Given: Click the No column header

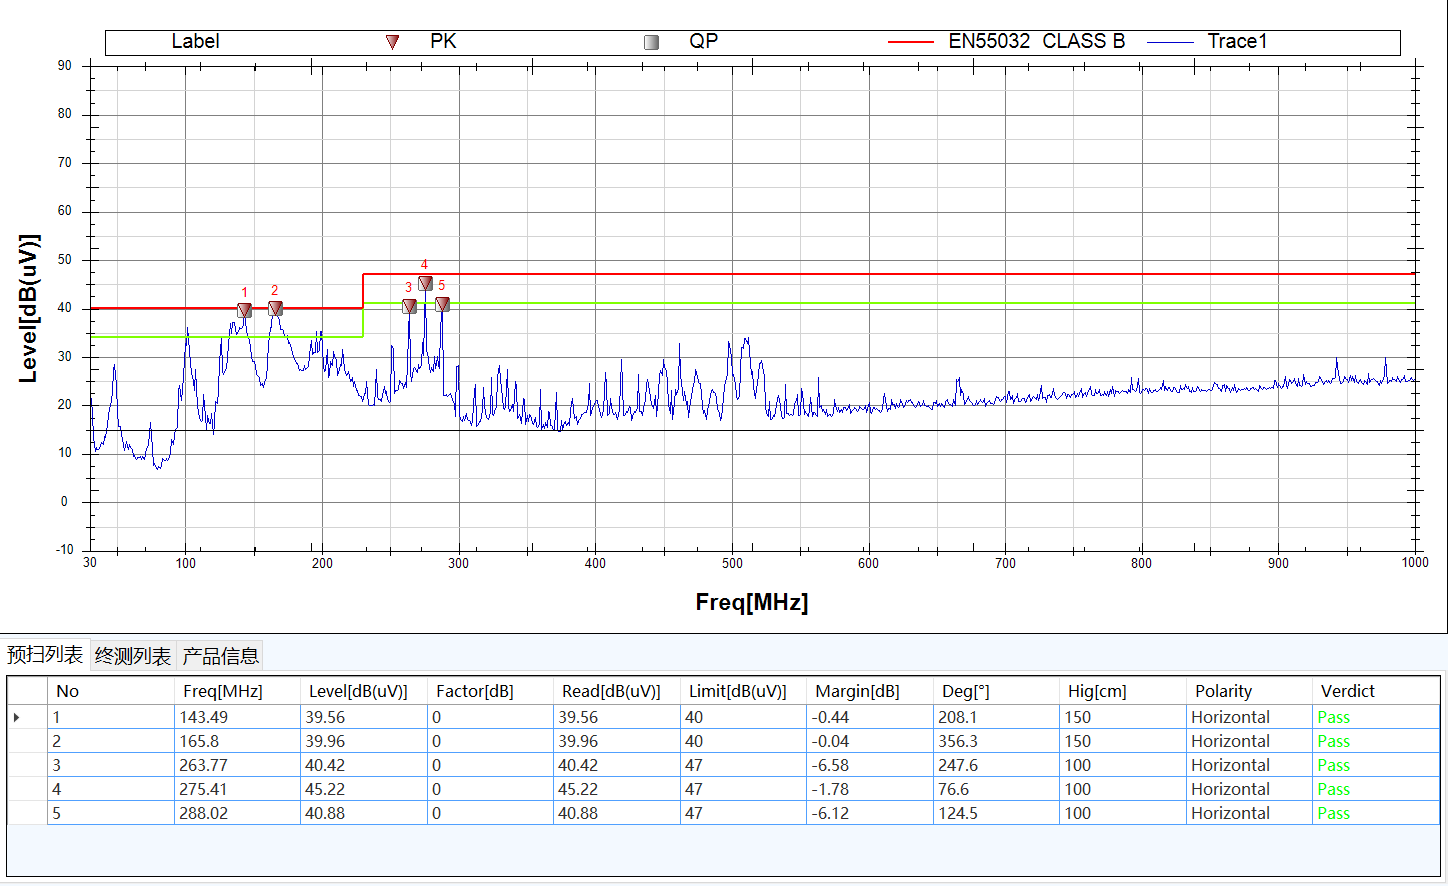Looking at the screenshot, I should (x=111, y=691).
